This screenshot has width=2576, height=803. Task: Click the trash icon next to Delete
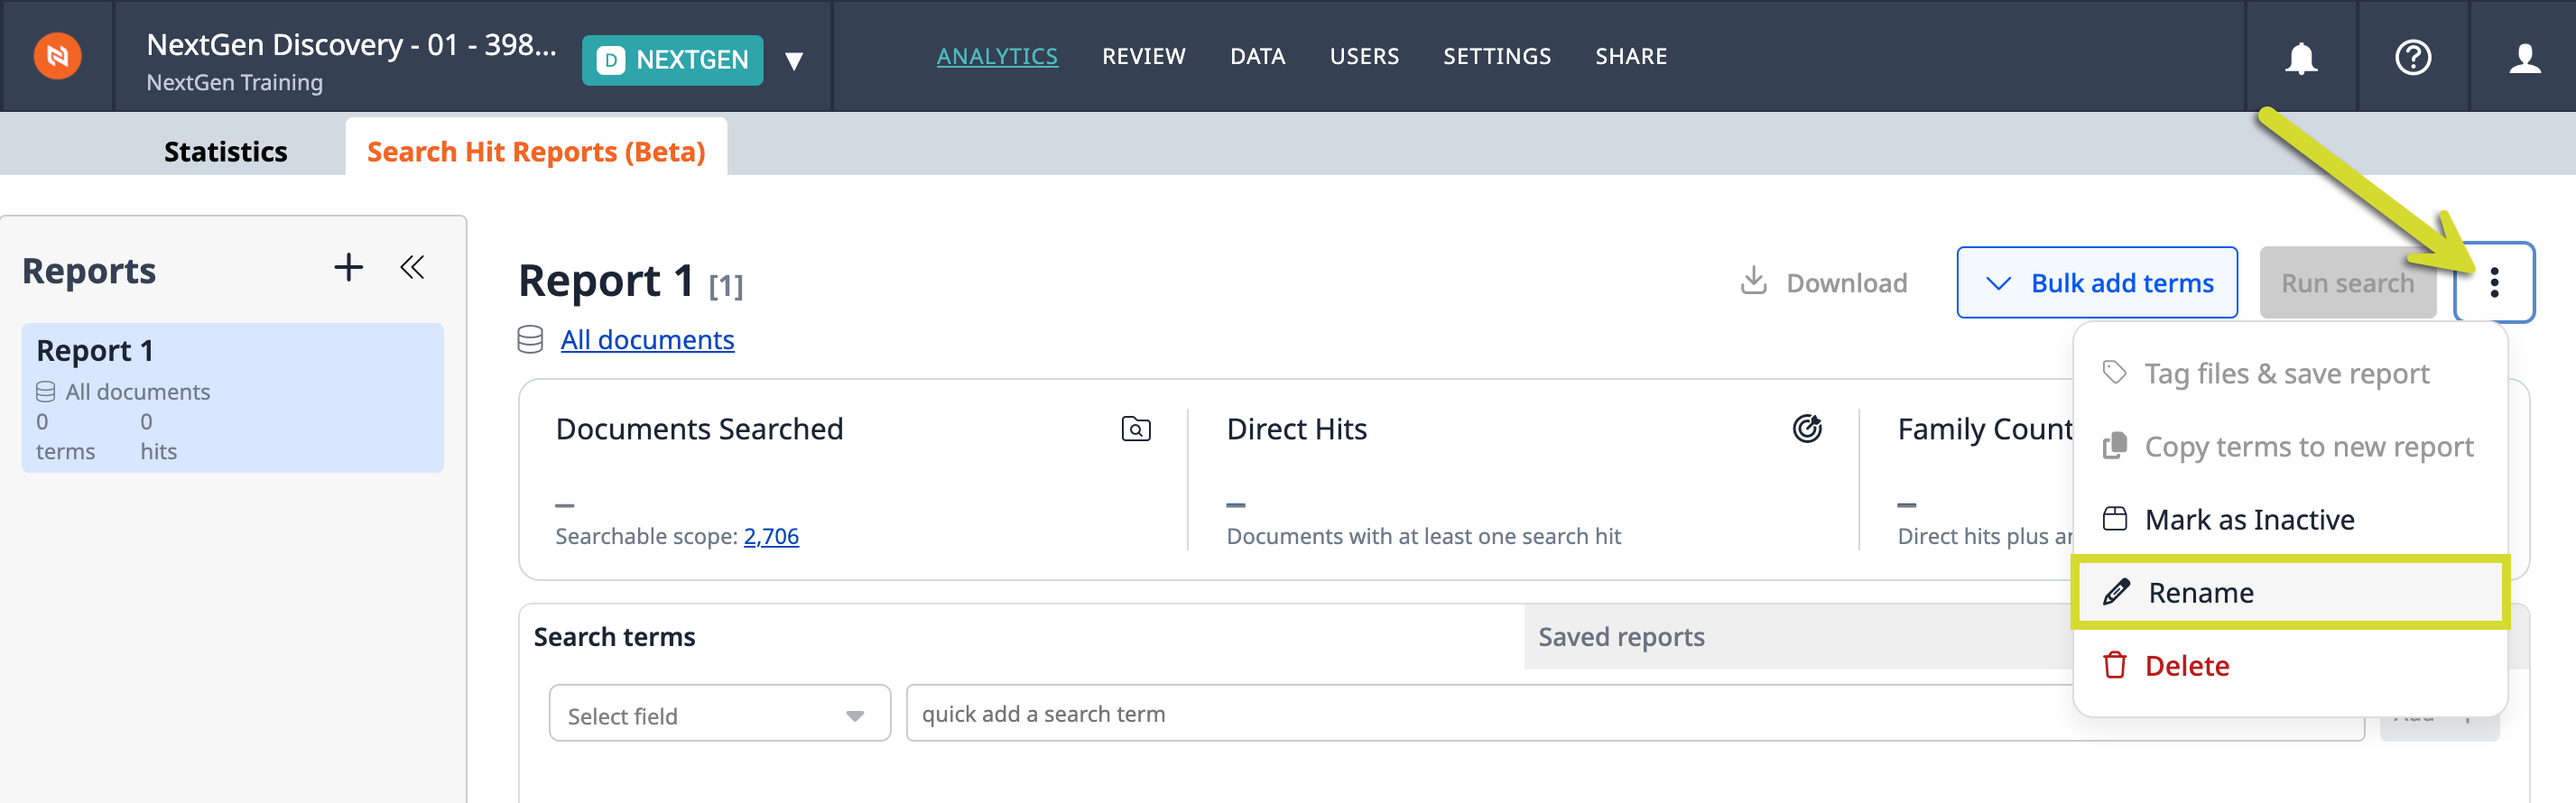tap(2114, 665)
